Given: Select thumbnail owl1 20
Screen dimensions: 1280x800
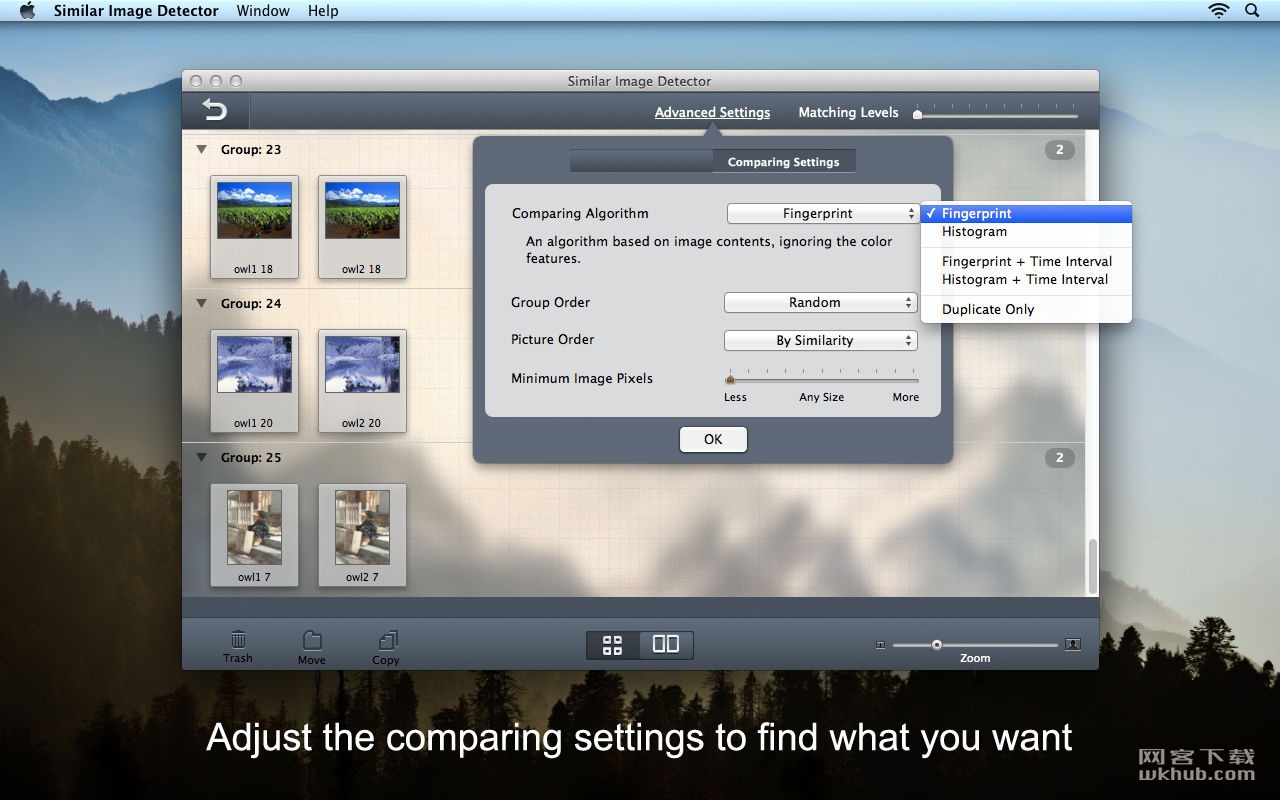Looking at the screenshot, I should (x=254, y=381).
